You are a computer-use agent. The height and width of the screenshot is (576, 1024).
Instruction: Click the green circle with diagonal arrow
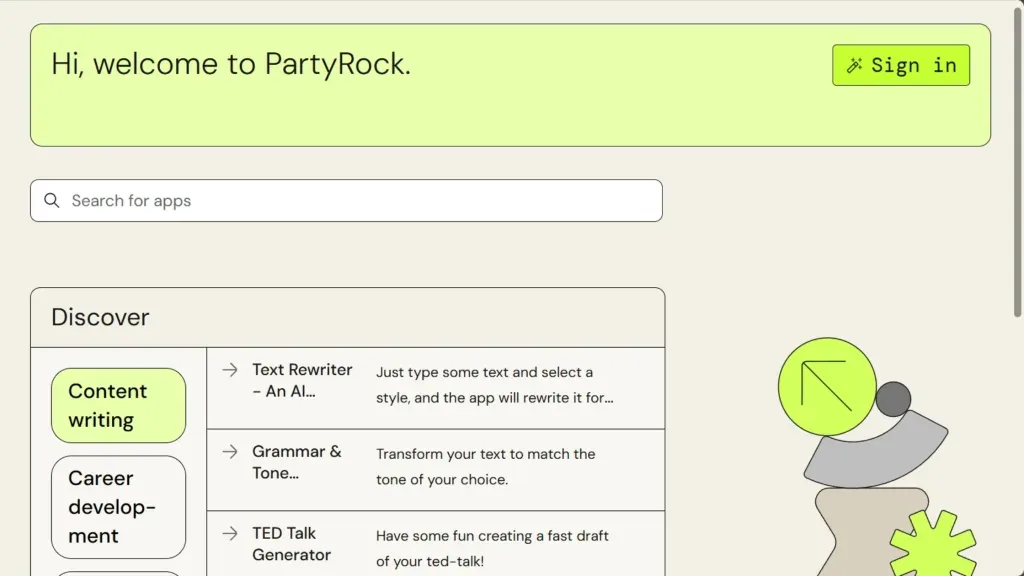[x=827, y=387]
